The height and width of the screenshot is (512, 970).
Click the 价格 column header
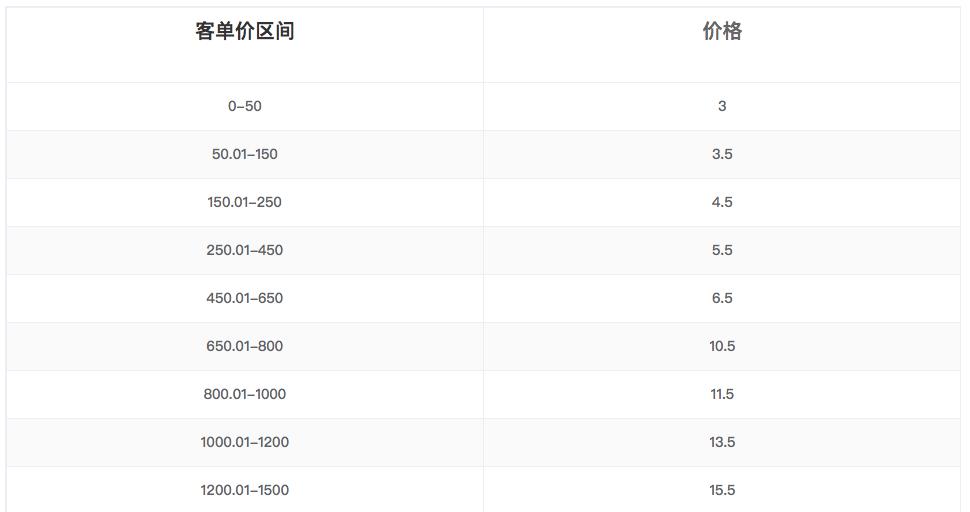(722, 31)
